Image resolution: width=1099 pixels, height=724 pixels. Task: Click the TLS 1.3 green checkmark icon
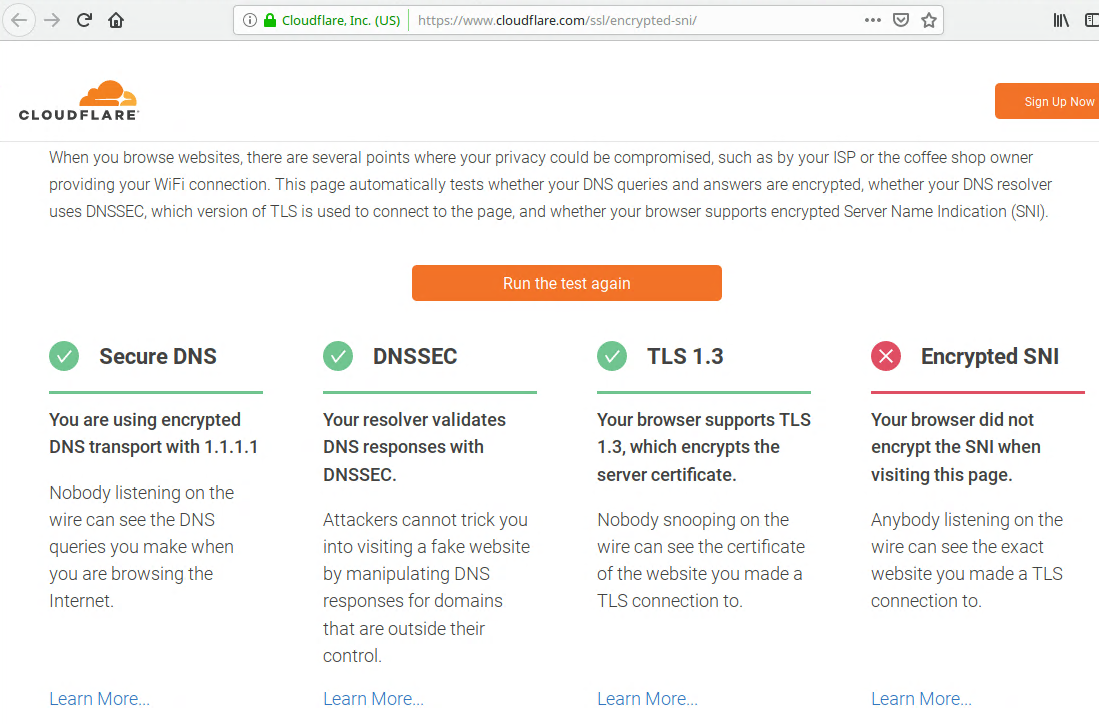[612, 356]
